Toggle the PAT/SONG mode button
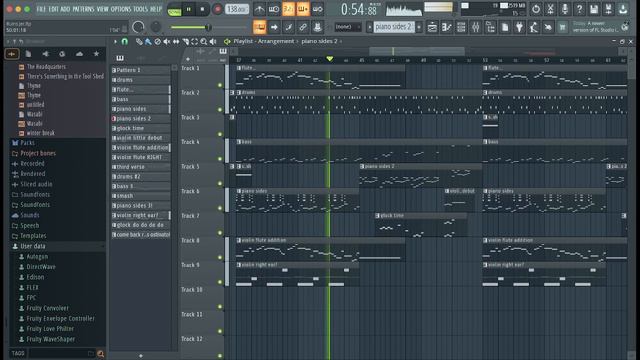Viewport: 640px width, 360px height. 174,10
